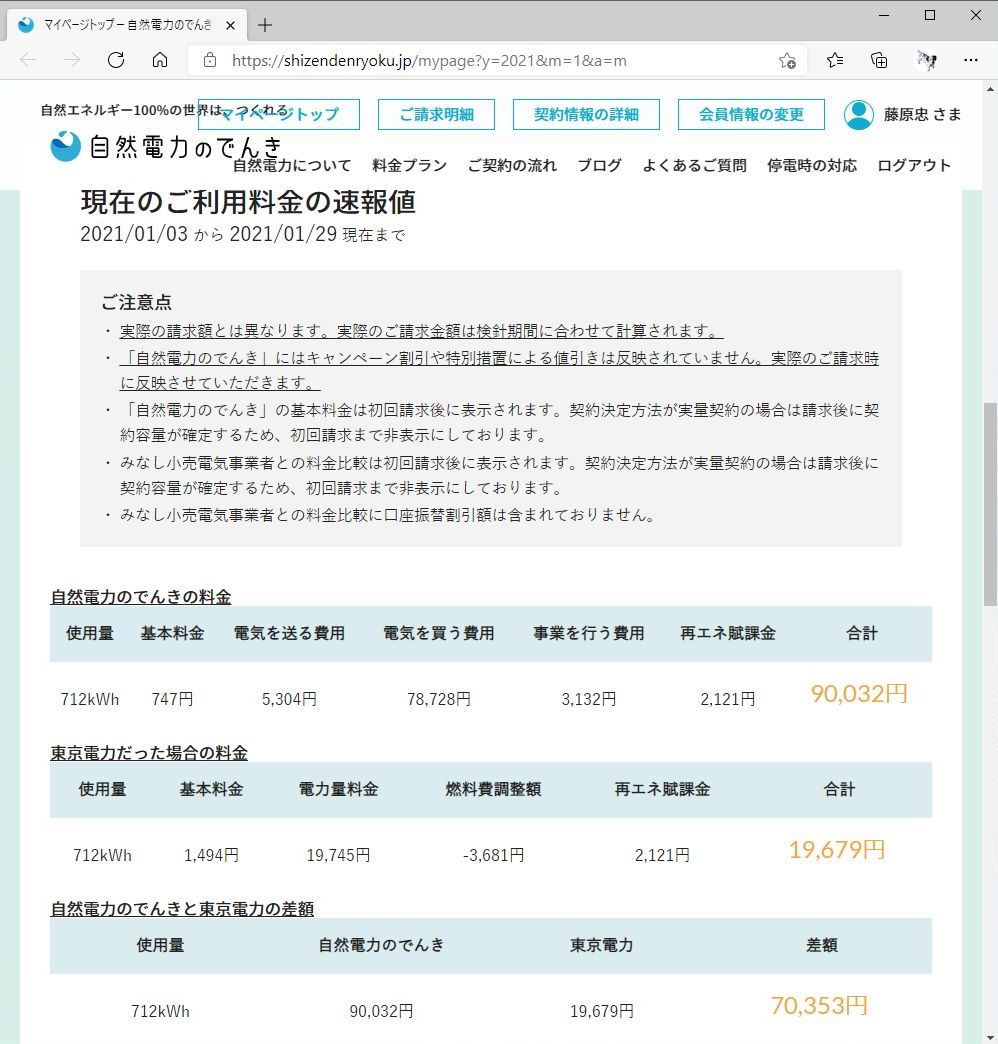Open 自然電力について menu item
998x1044 pixels.
(292, 165)
